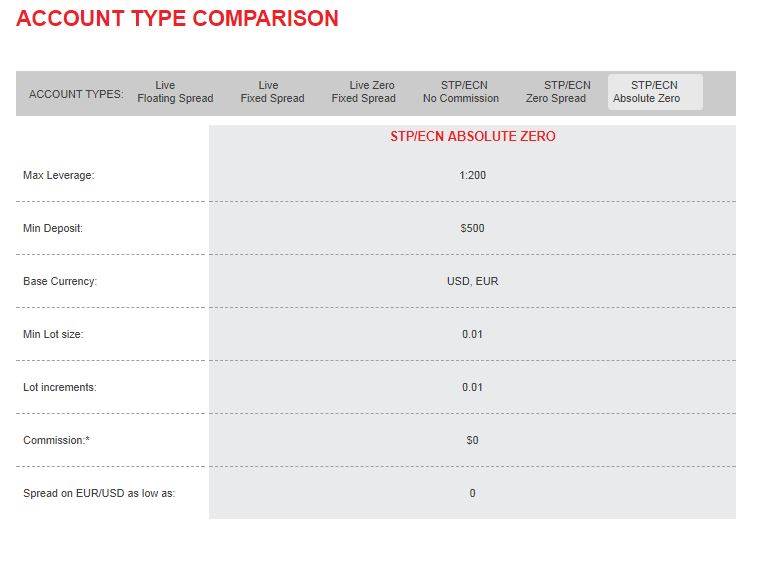
Task: Click the Lot increments row label
Action: pyautogui.click(x=60, y=387)
